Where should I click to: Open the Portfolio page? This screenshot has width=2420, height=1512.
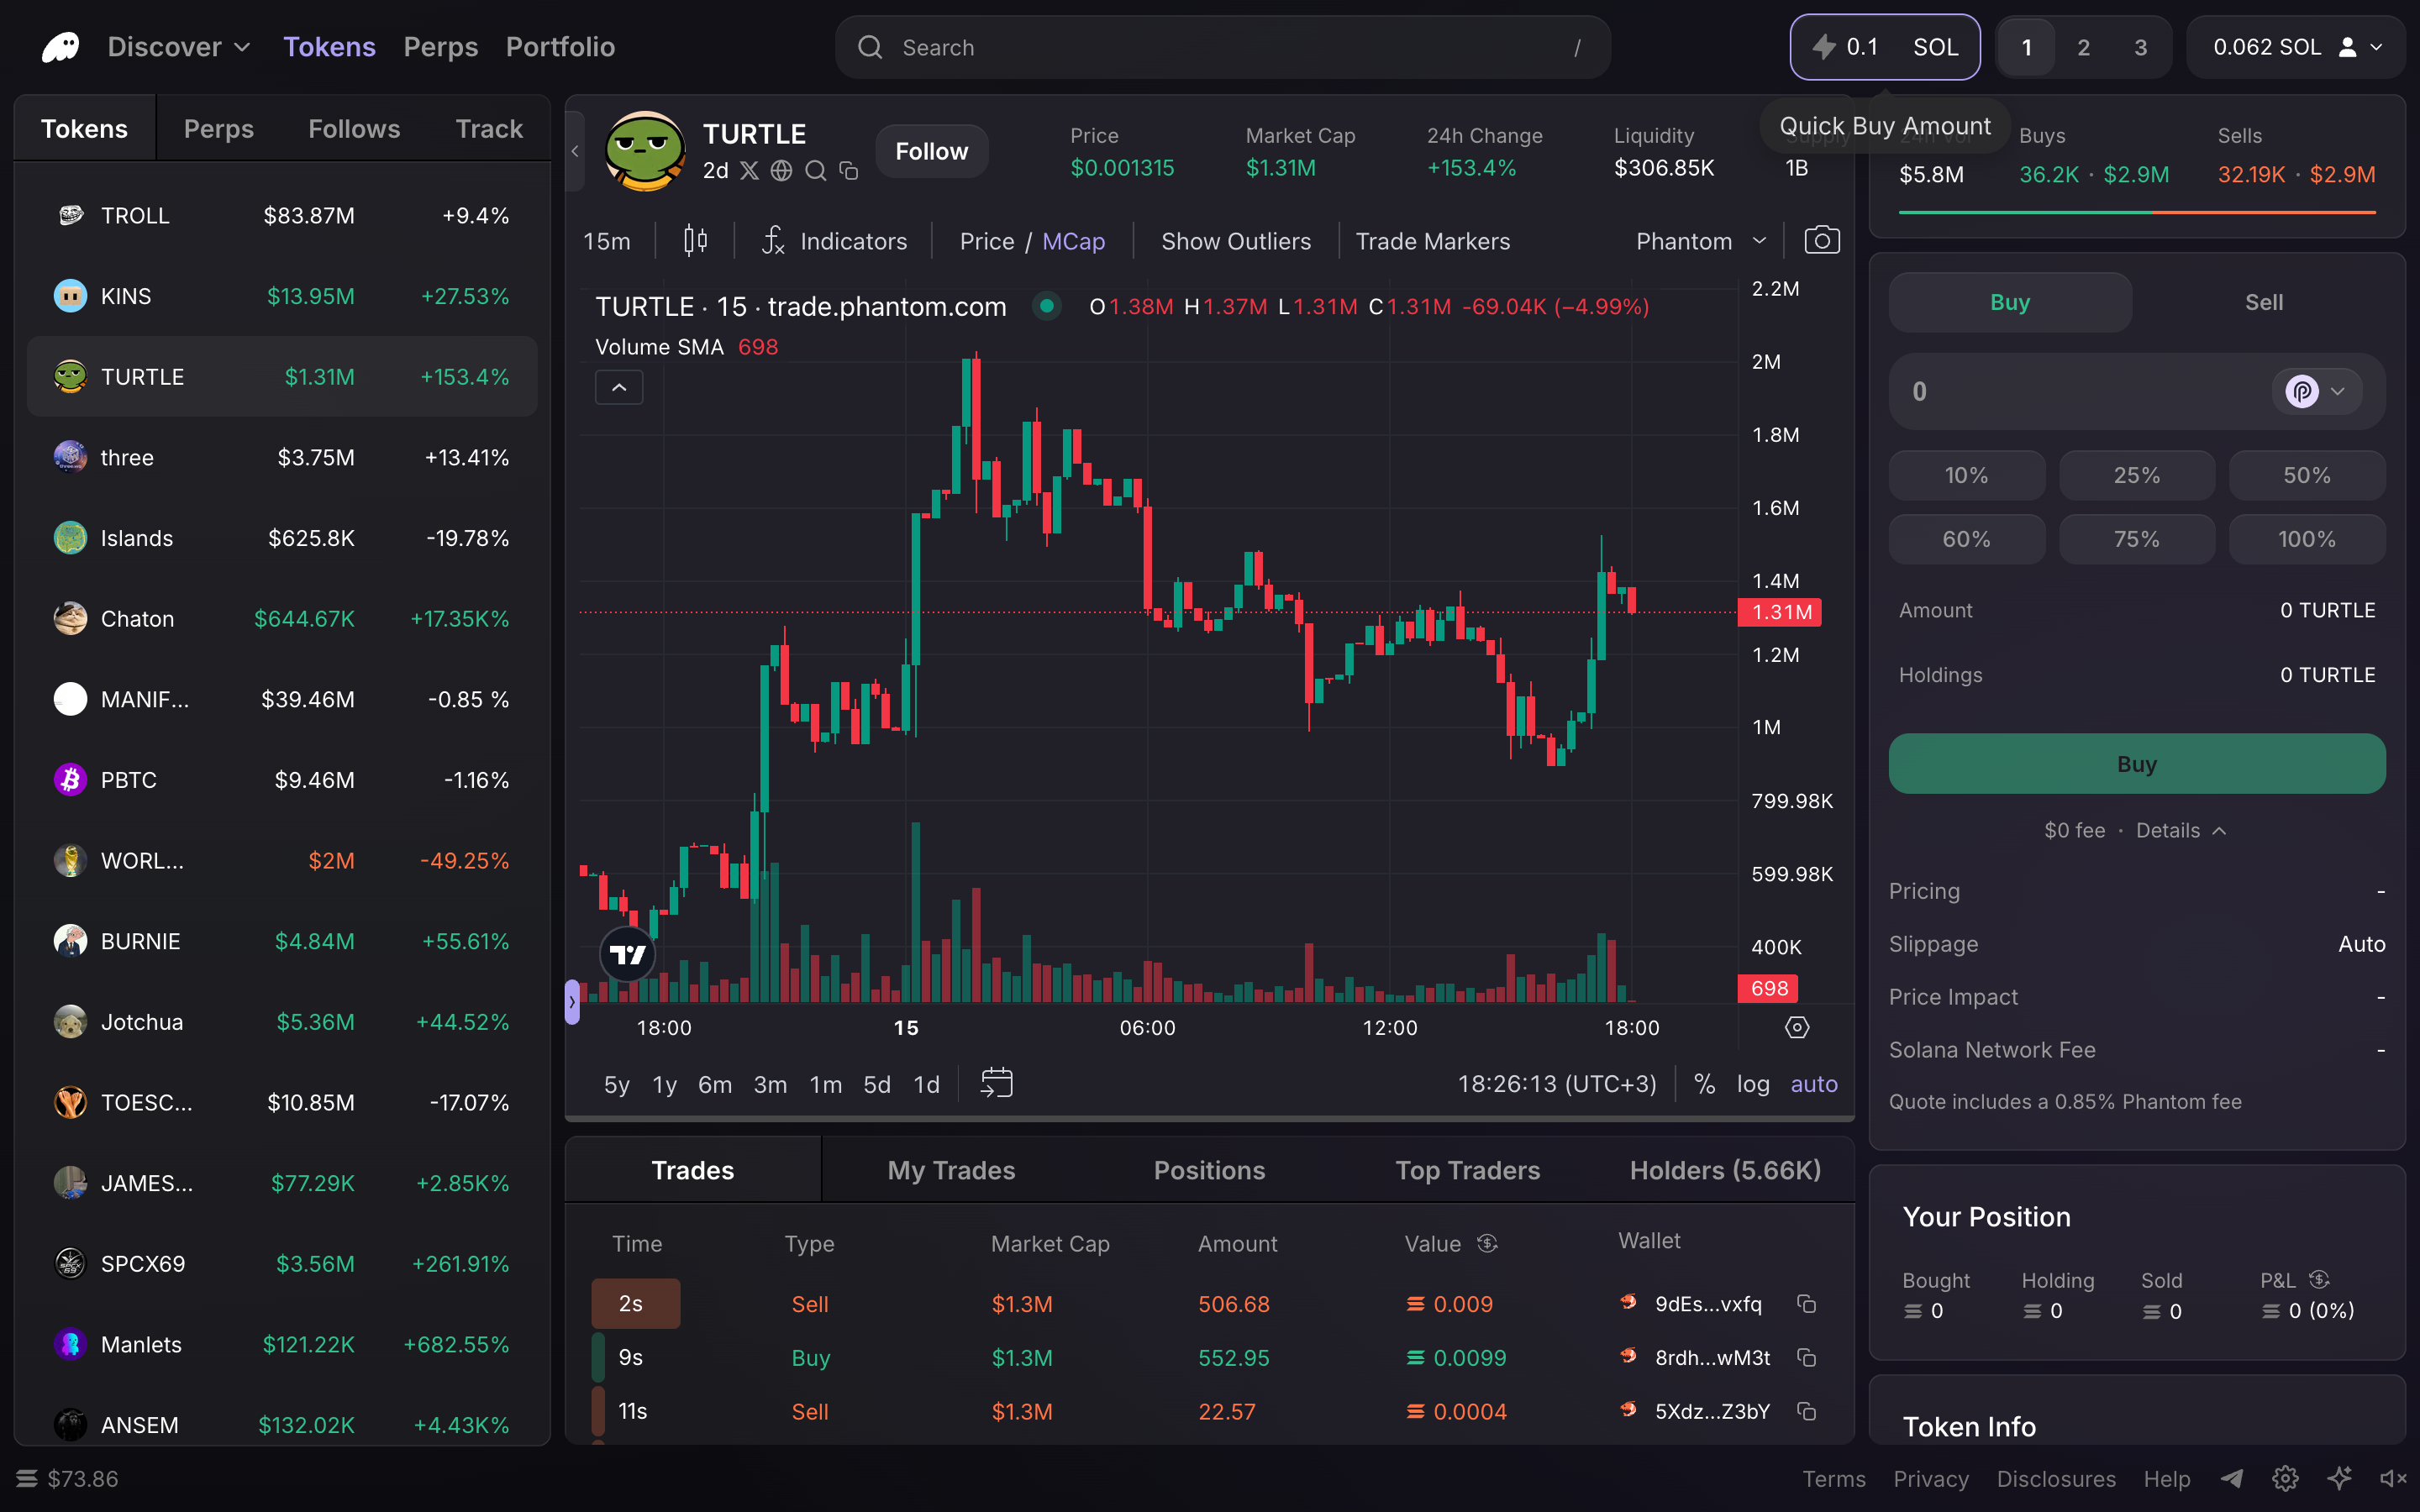(x=560, y=47)
